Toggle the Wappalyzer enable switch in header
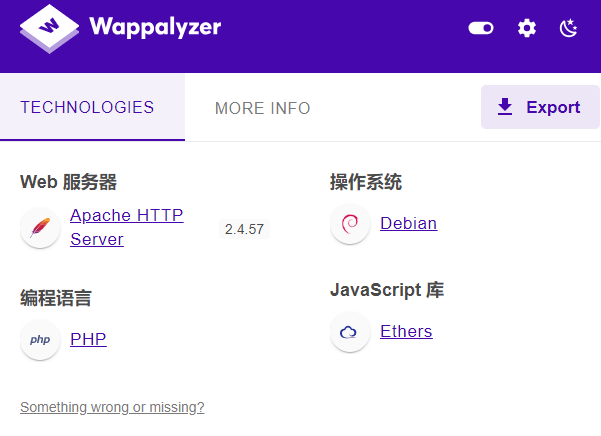601x436 pixels. [481, 28]
